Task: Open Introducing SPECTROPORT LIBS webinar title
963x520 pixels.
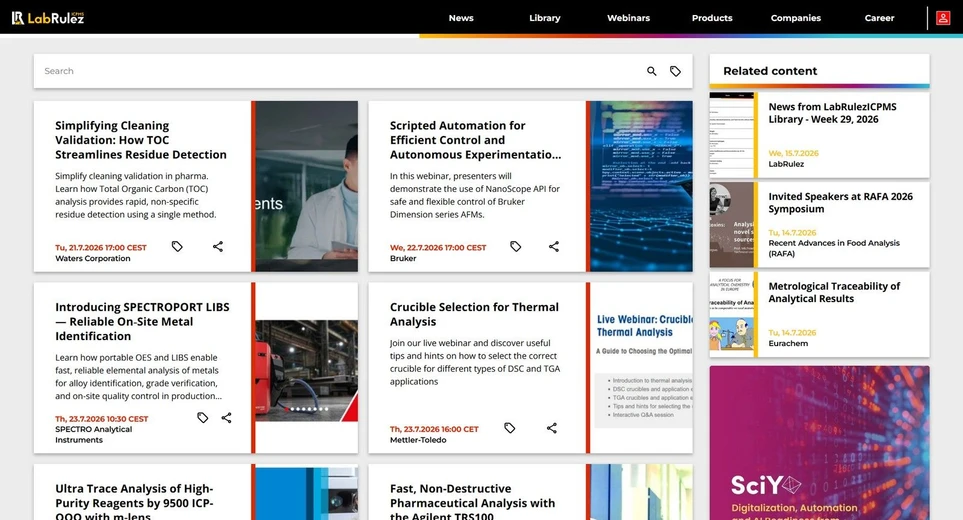Action: pos(142,321)
